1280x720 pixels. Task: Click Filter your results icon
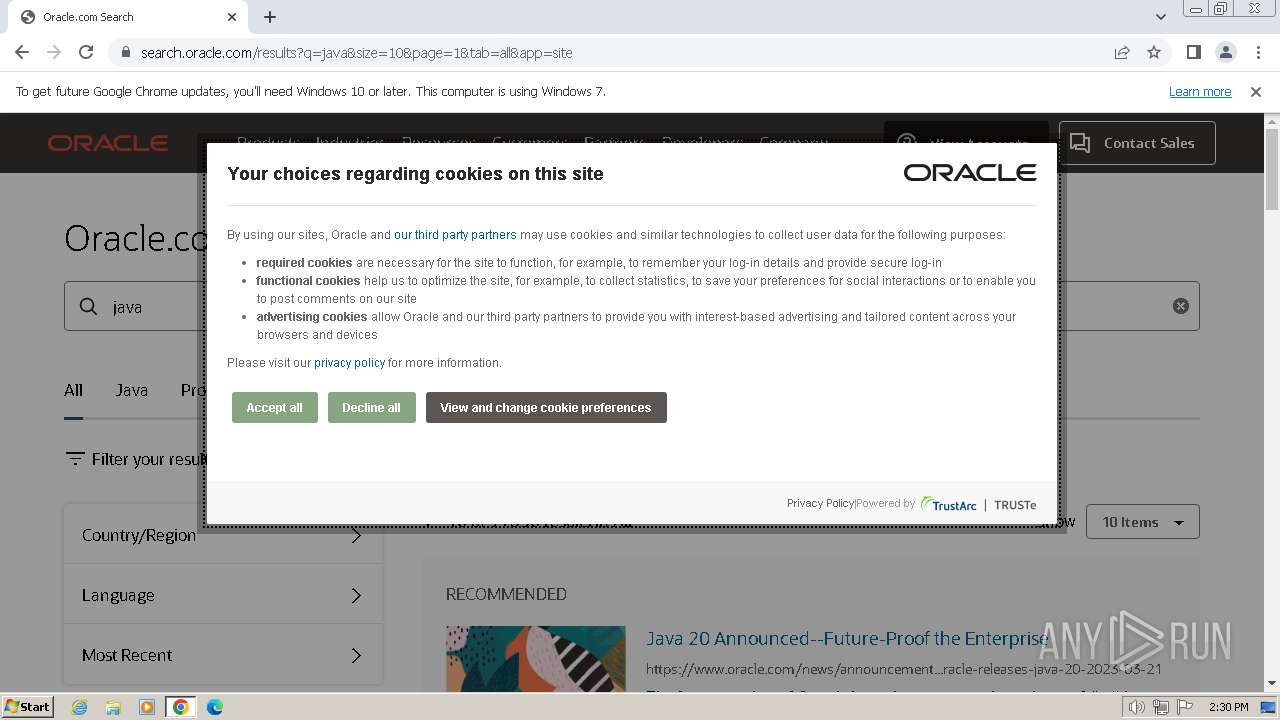click(x=75, y=459)
